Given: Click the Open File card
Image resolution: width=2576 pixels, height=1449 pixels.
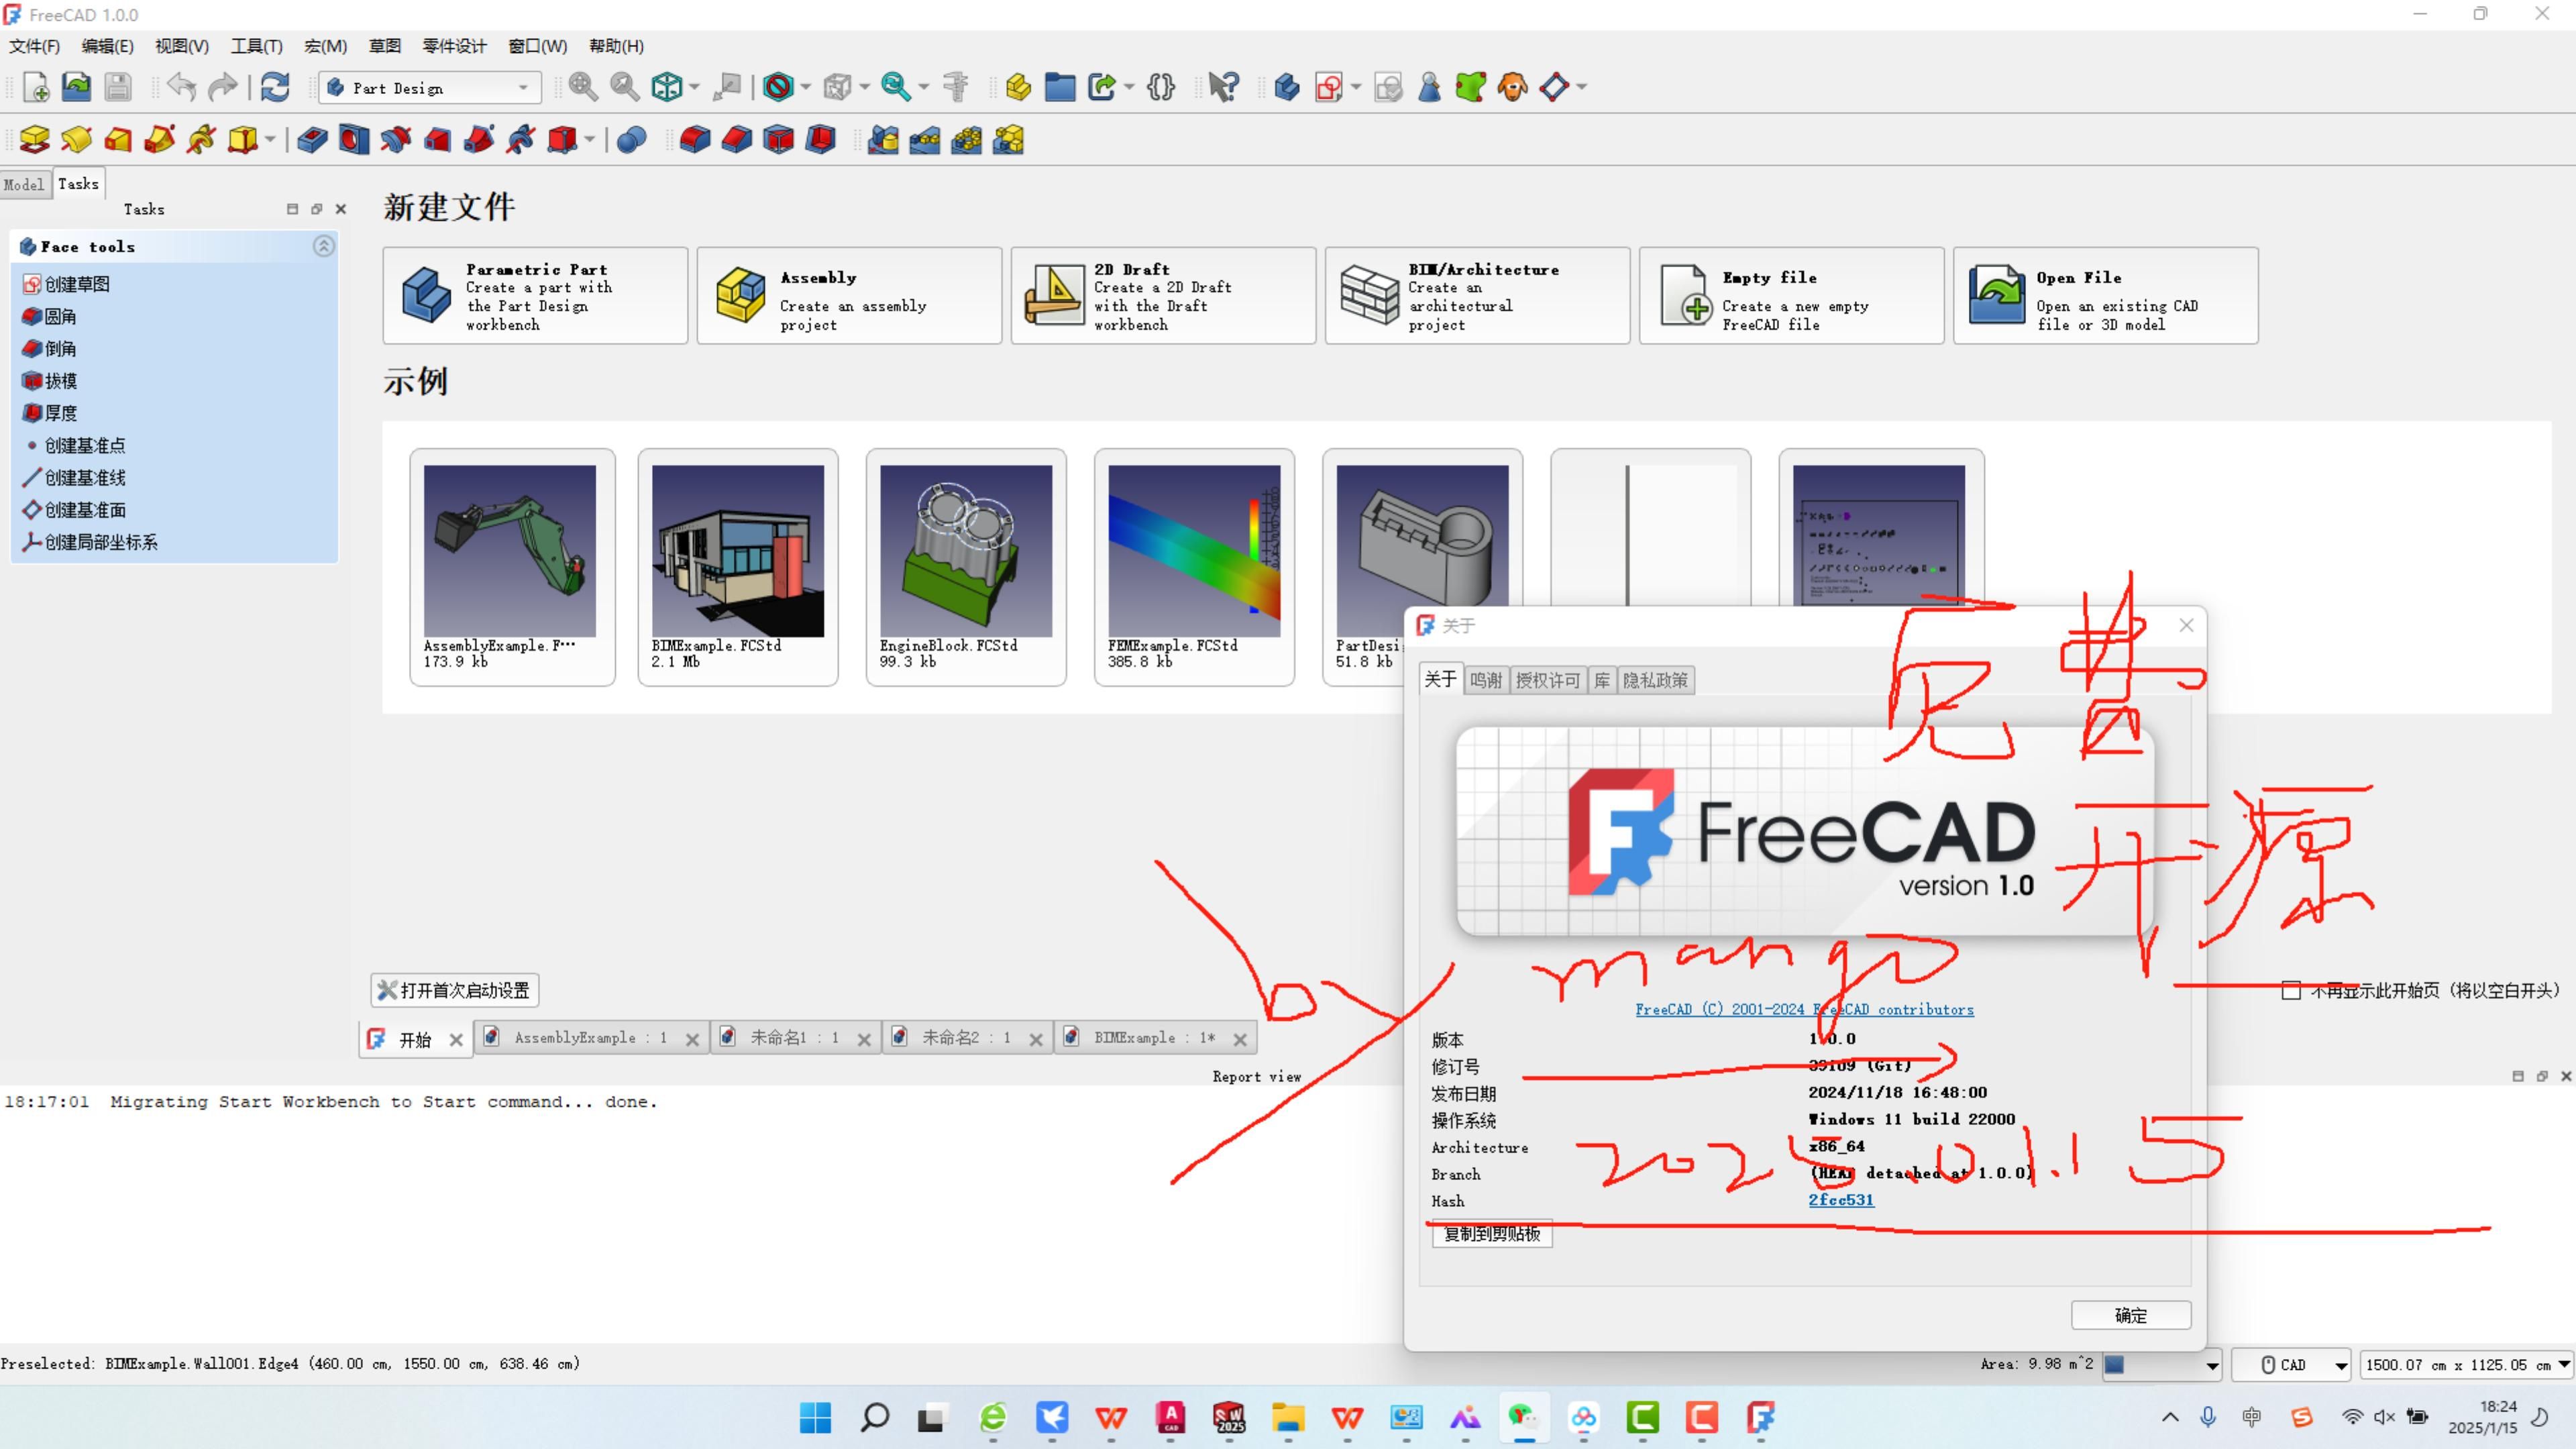Looking at the screenshot, I should (x=2105, y=296).
